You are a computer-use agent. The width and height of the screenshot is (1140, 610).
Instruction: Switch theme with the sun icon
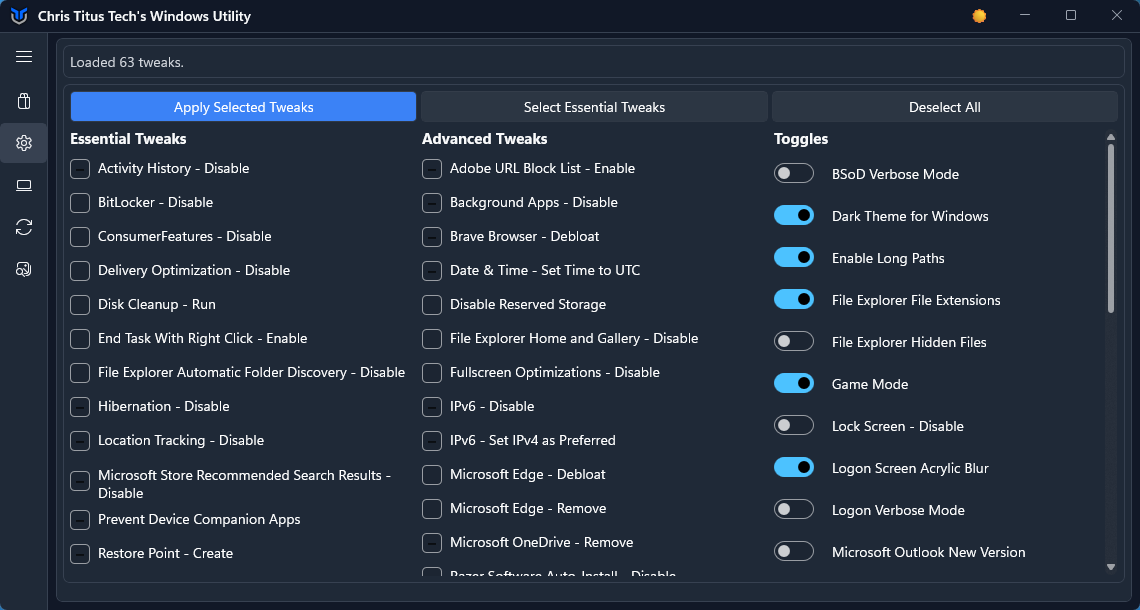(x=979, y=16)
